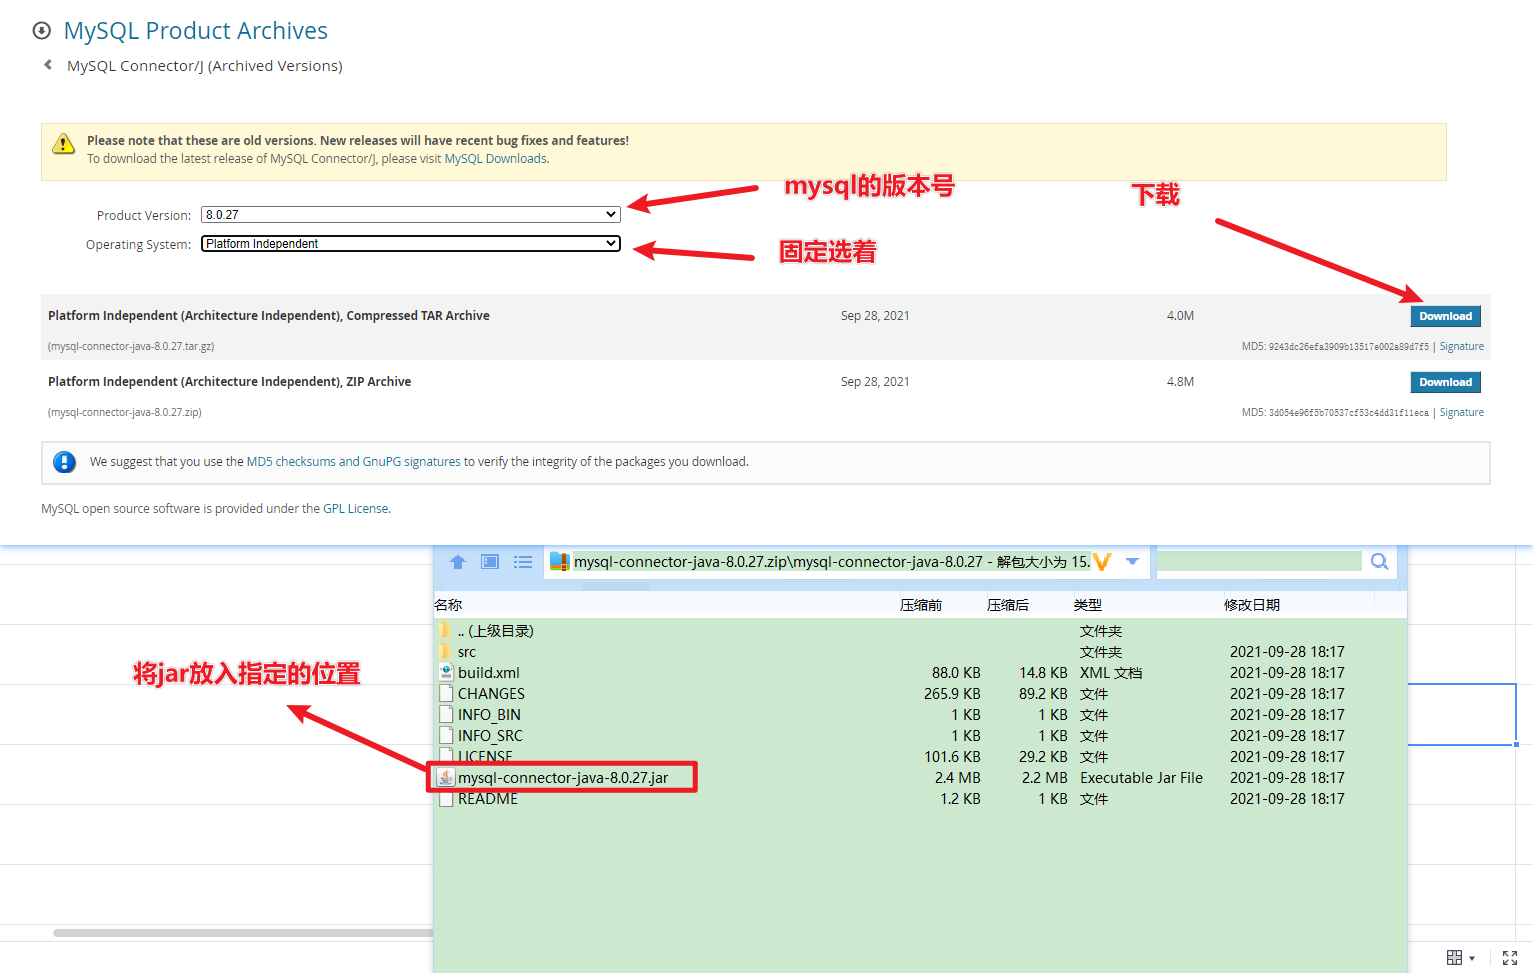Open the Operating System dropdown

pyautogui.click(x=411, y=244)
